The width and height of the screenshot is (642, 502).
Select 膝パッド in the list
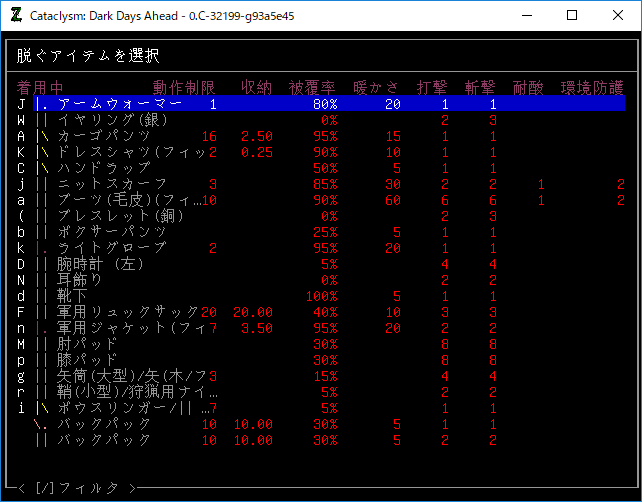(88, 360)
